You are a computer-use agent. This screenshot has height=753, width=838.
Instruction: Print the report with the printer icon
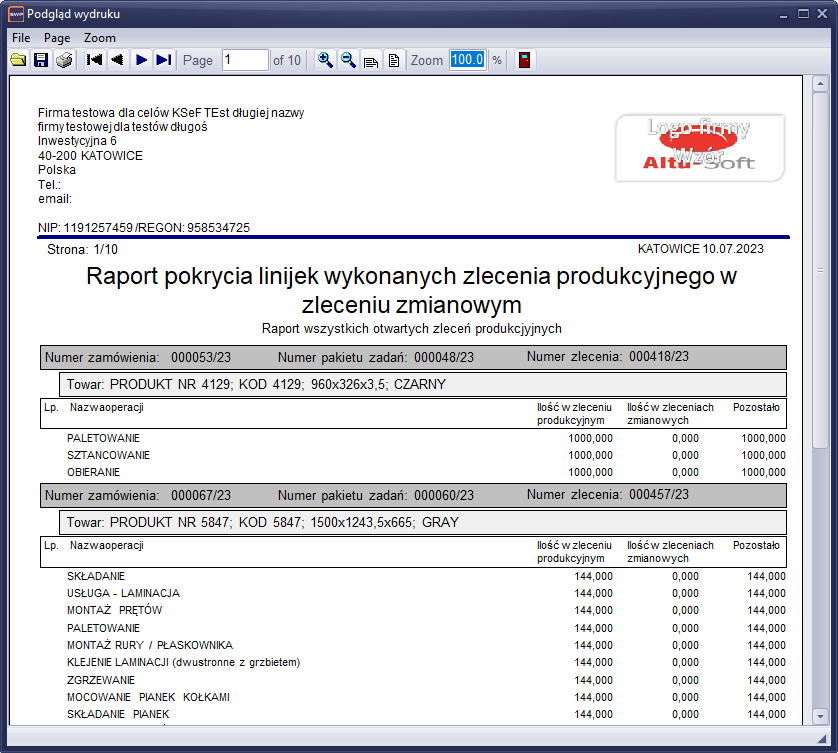tap(64, 60)
